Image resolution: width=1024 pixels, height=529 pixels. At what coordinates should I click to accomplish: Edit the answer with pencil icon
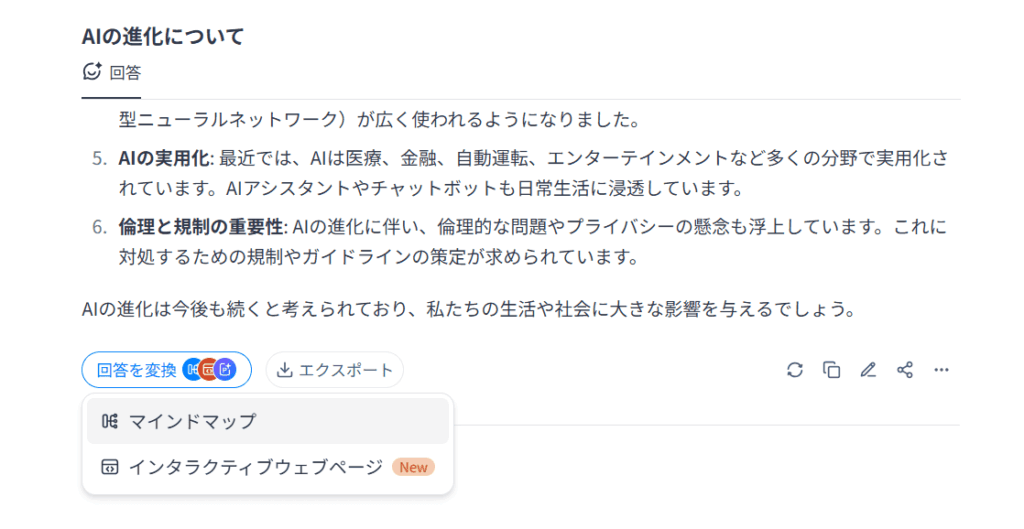pos(868,370)
